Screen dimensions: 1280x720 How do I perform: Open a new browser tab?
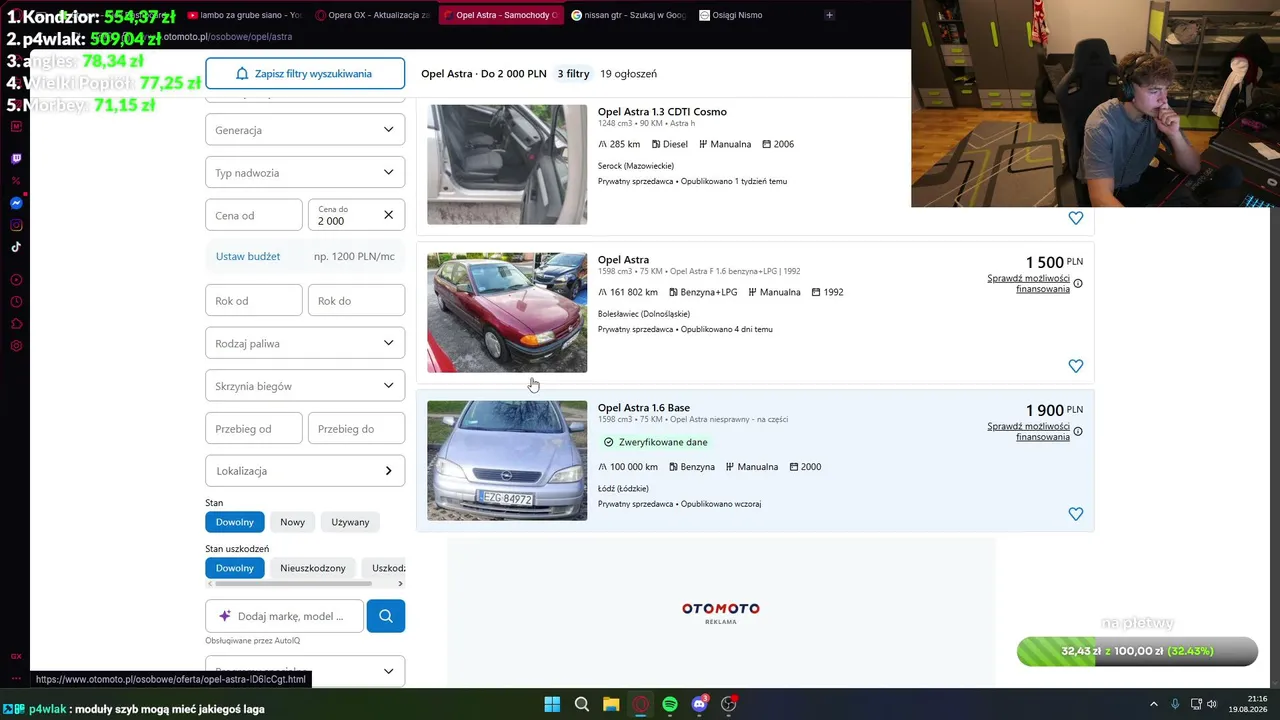coord(829,15)
